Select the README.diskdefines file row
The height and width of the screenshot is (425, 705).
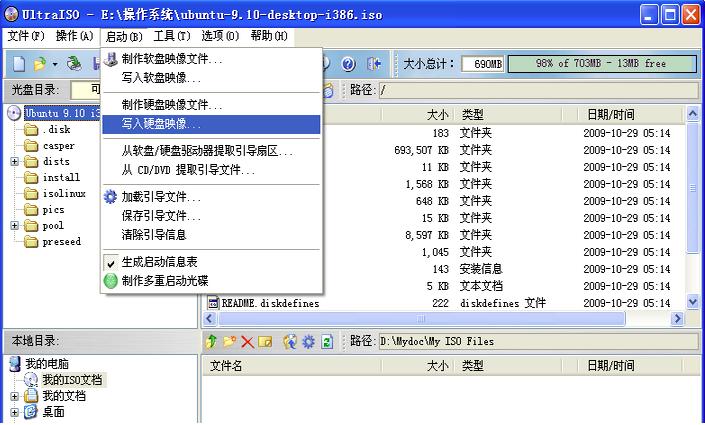443,303
